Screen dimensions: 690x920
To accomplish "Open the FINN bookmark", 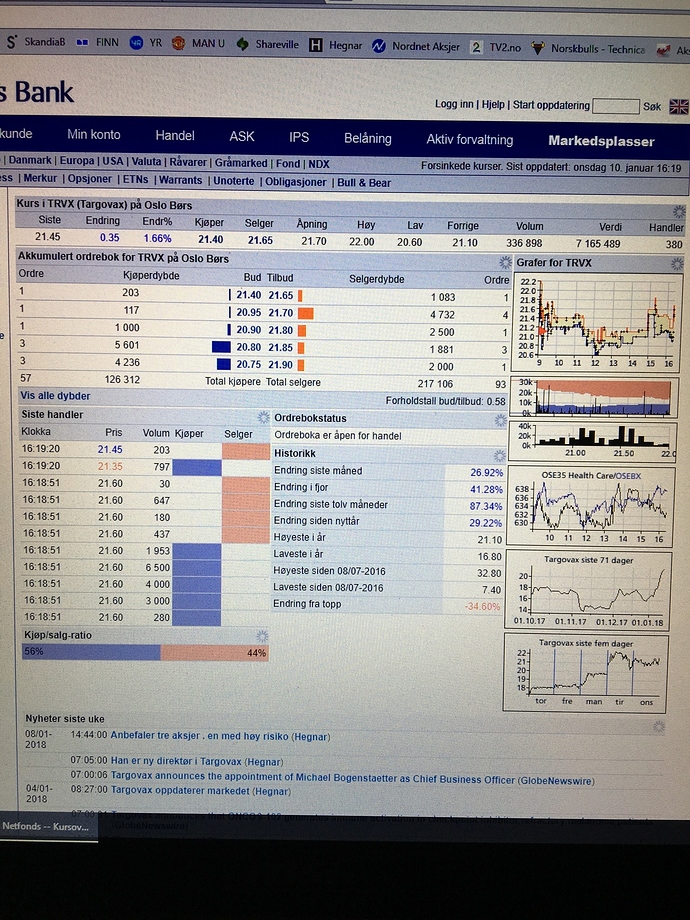I will (97, 43).
